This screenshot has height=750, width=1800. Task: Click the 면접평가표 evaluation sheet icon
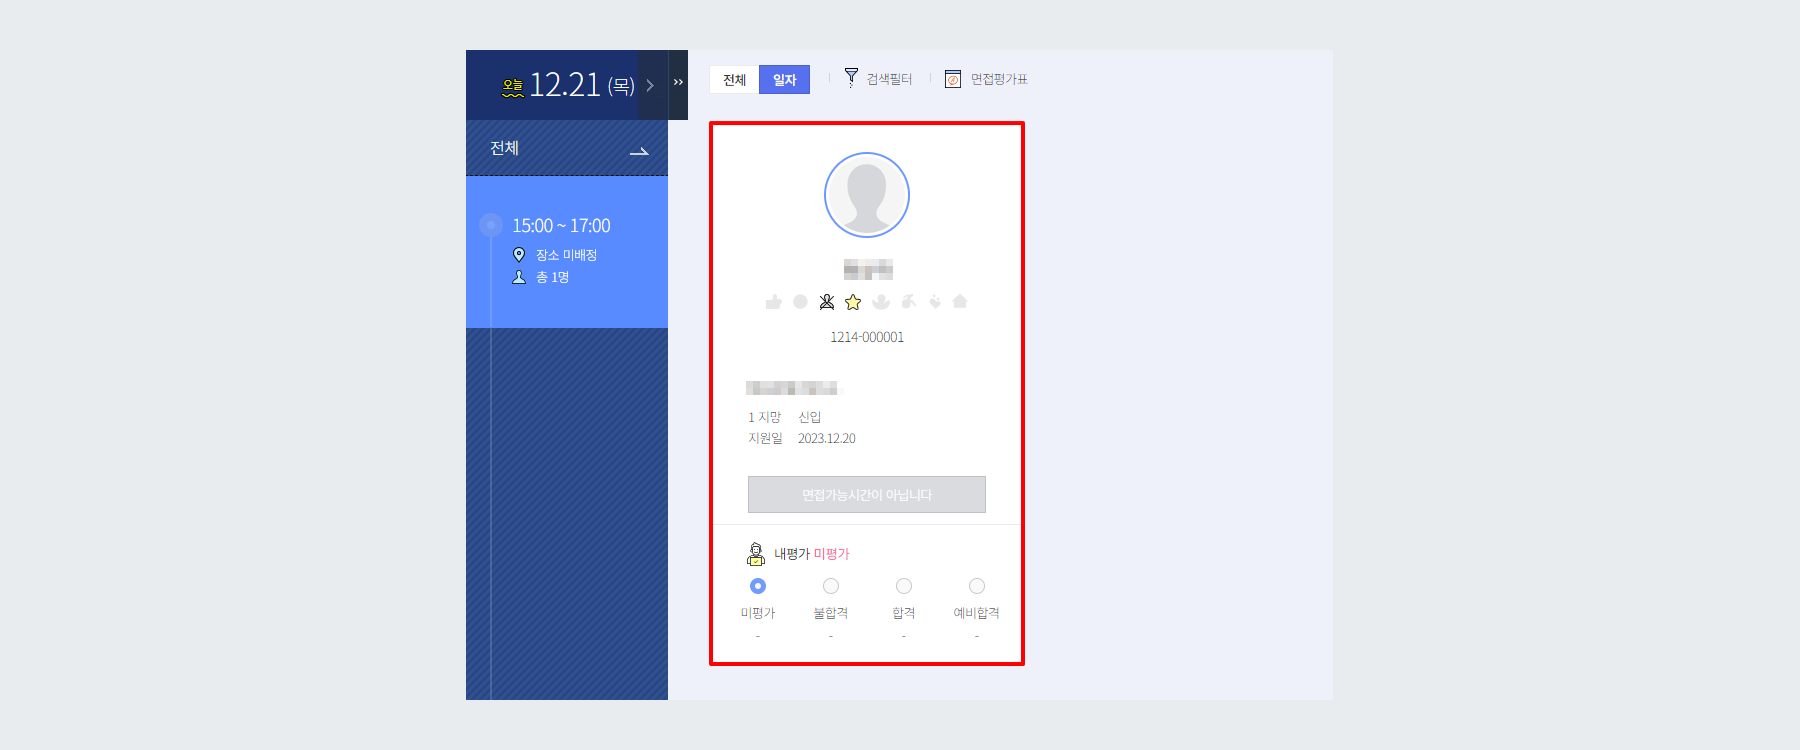pos(953,79)
